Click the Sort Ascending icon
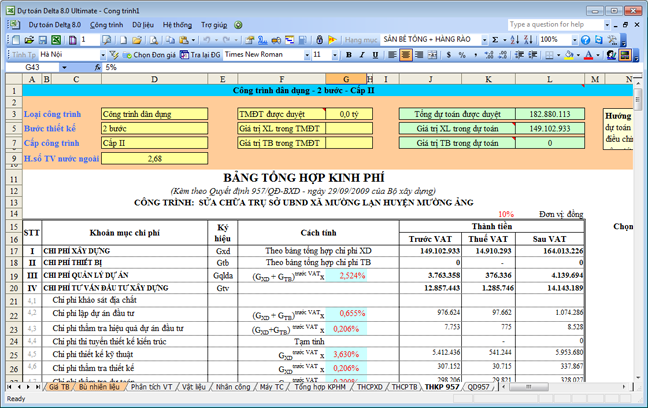Image resolution: width=648 pixels, height=408 pixels. [514, 39]
